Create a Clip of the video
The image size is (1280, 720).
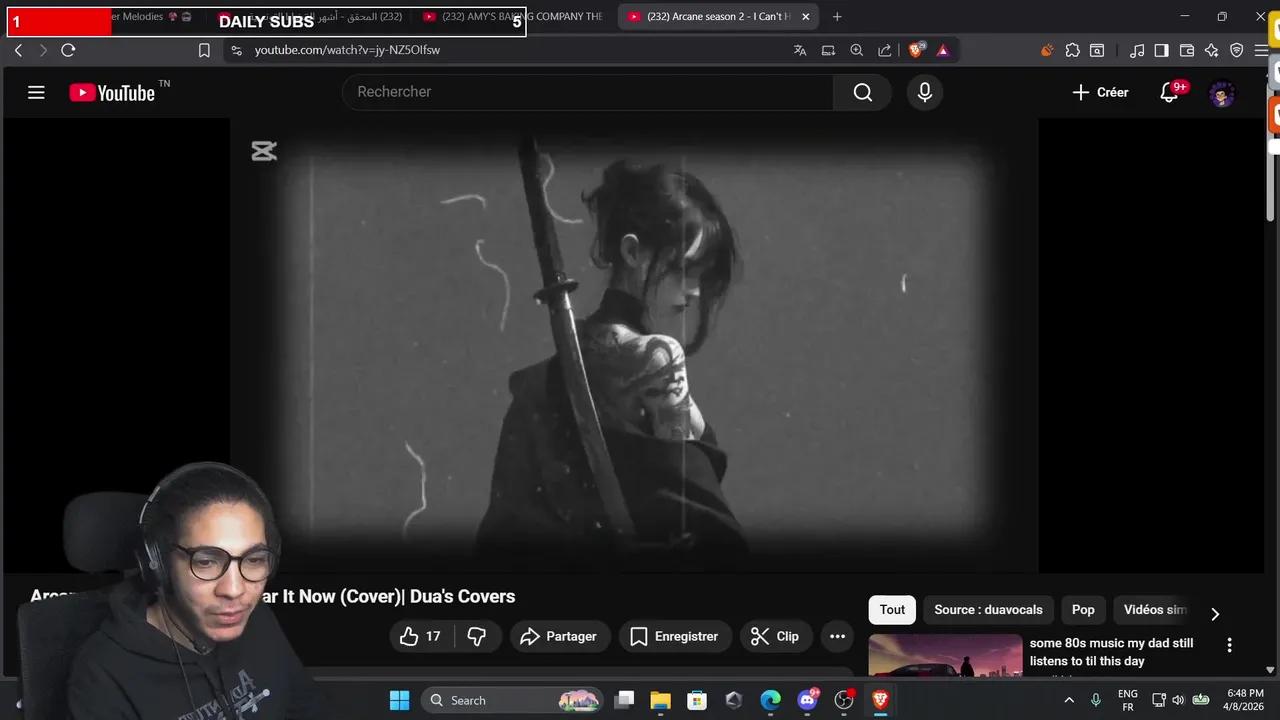pos(775,636)
